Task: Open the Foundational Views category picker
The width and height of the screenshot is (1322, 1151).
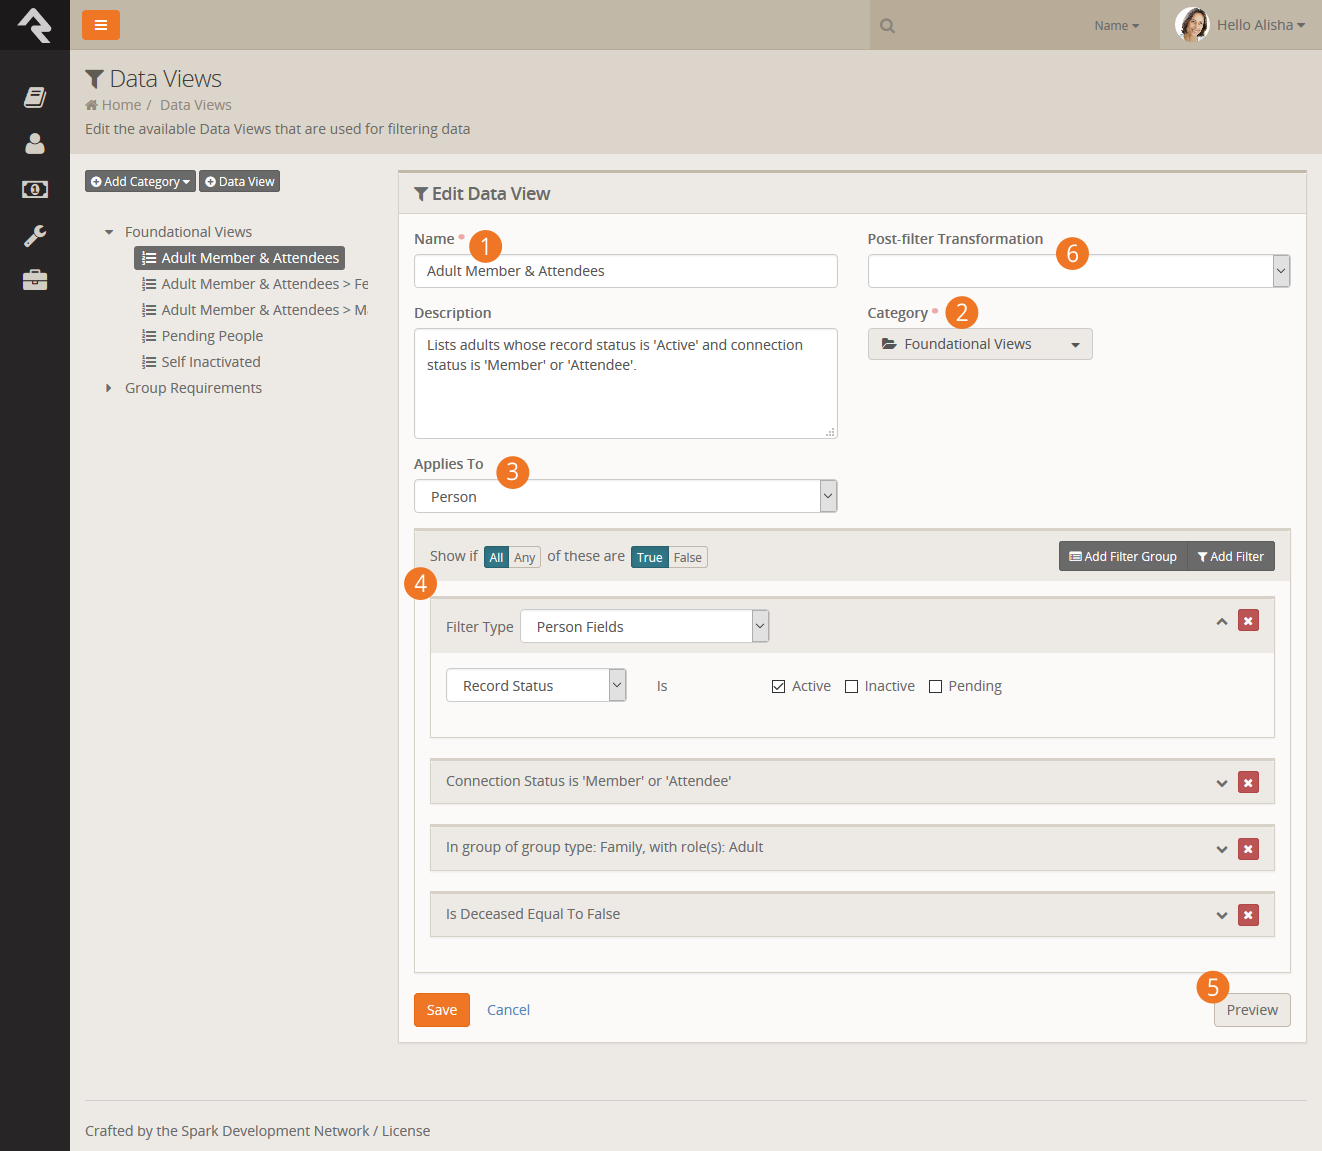Action: tap(980, 344)
